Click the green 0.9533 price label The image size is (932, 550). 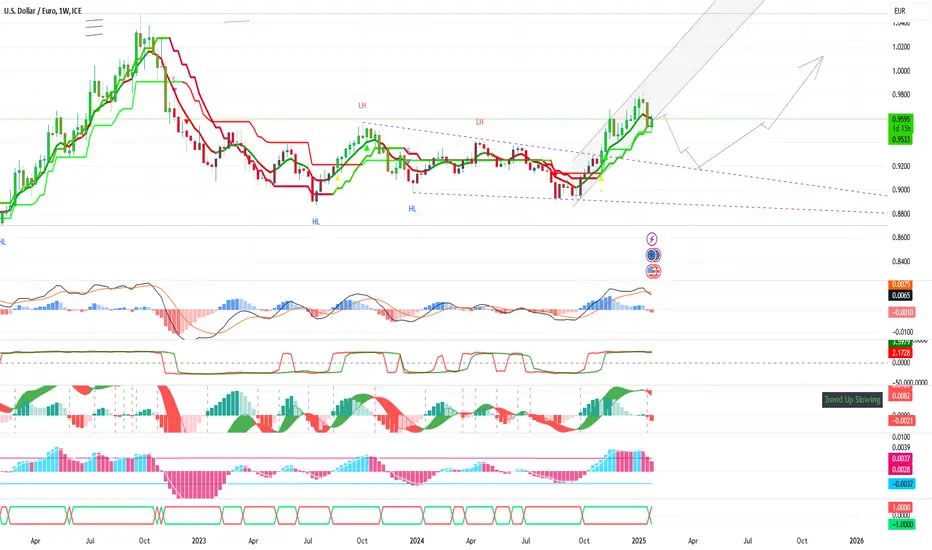point(901,139)
